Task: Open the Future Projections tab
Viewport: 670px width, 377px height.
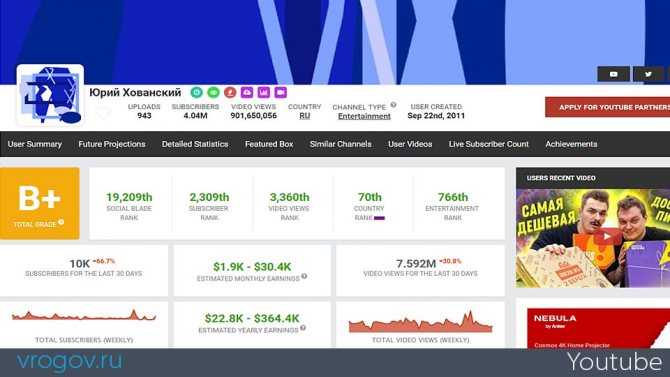Action: [x=112, y=144]
